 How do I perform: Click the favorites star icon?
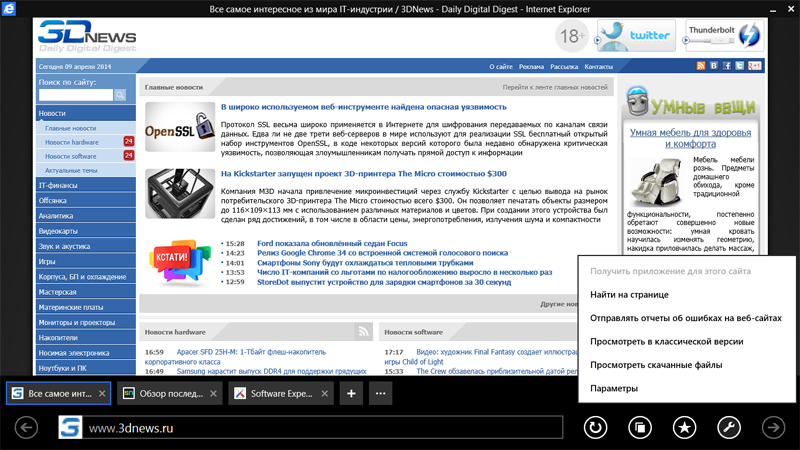(x=684, y=428)
